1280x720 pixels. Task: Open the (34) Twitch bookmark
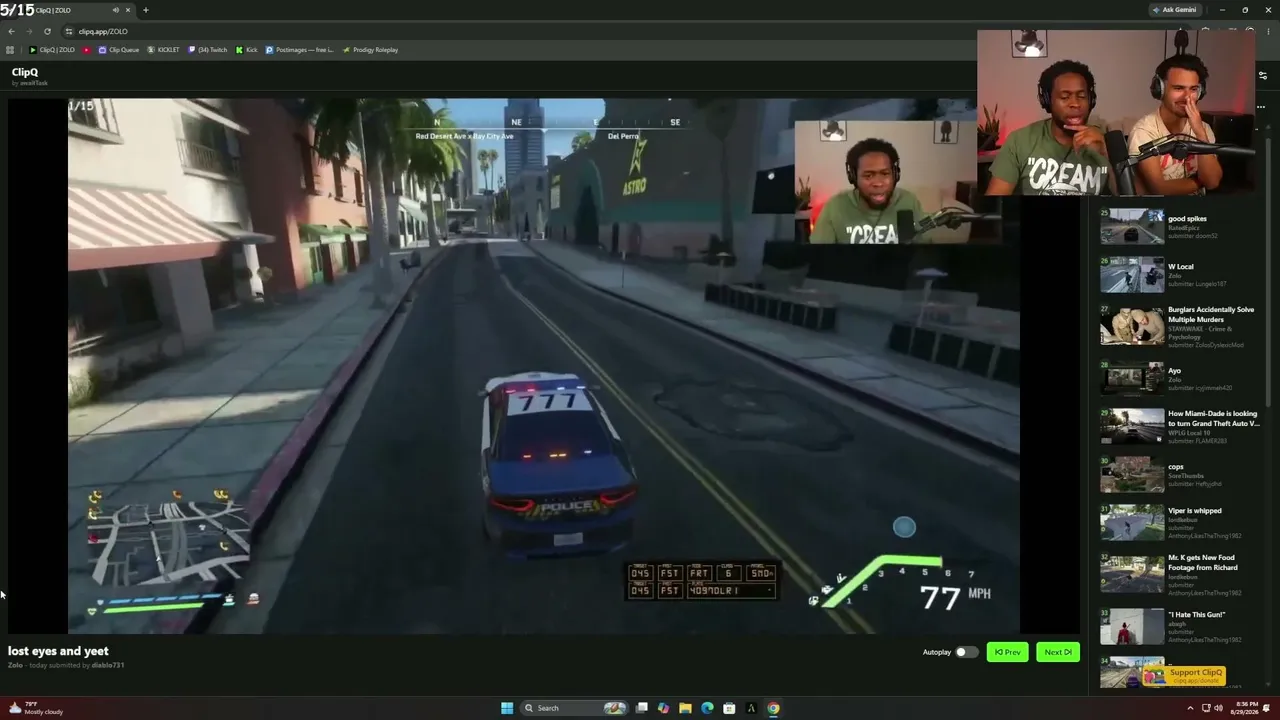click(207, 50)
